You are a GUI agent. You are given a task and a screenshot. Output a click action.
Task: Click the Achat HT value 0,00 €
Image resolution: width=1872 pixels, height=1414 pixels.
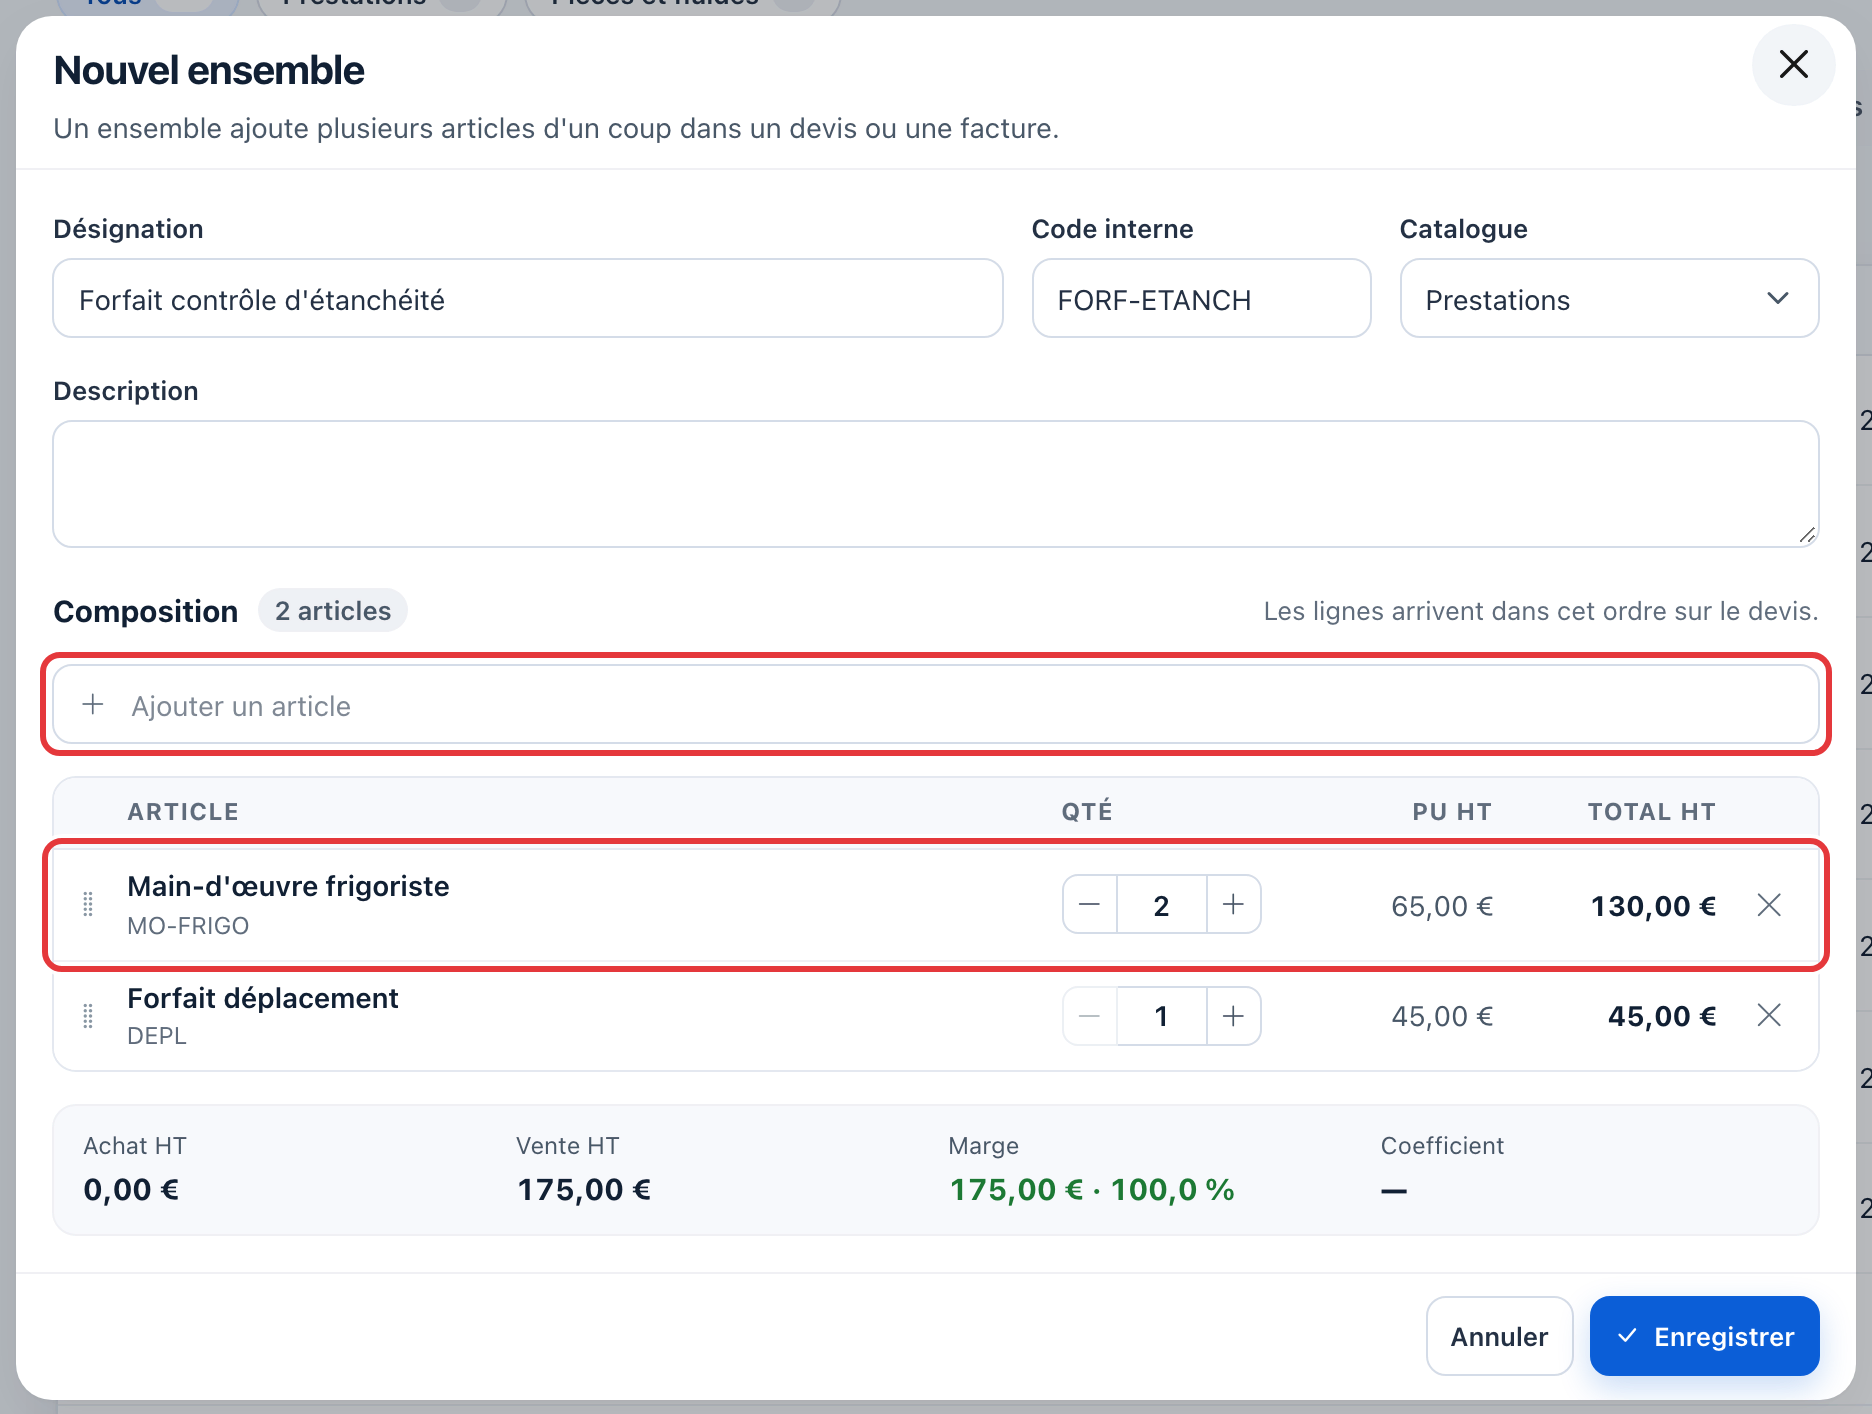pos(131,1190)
